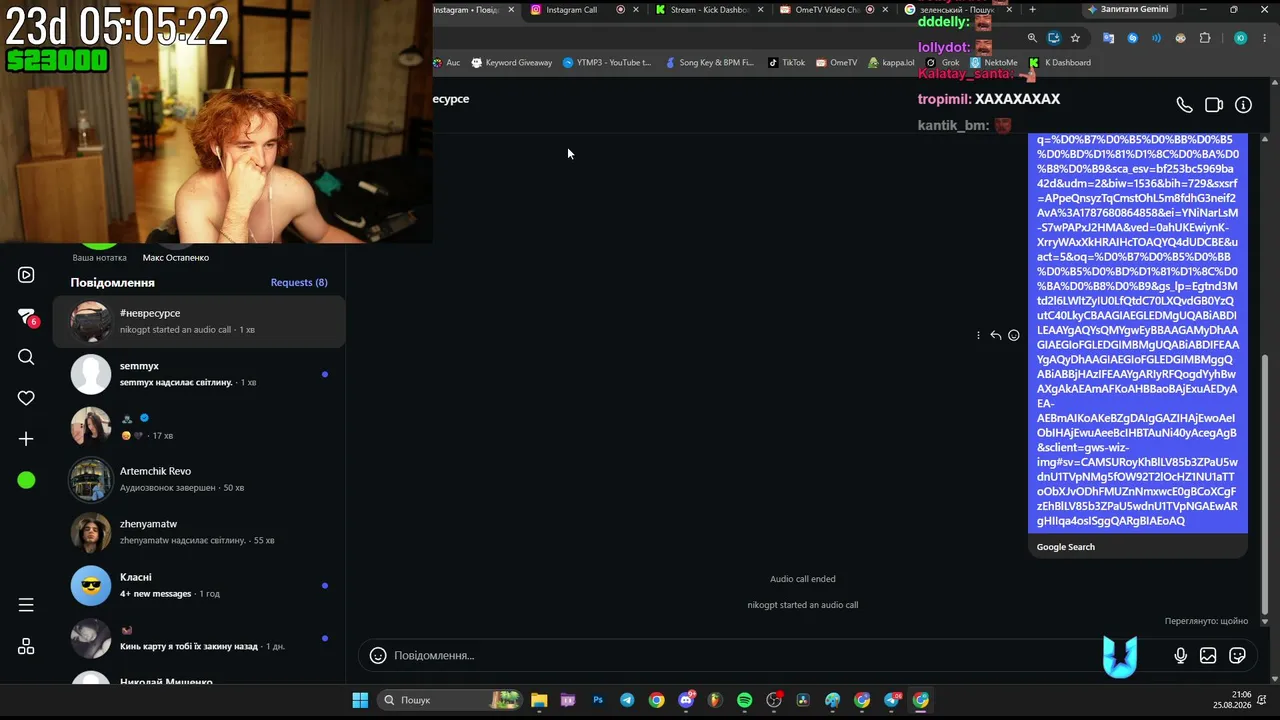
Task: Open the zhenyamatw conversation
Action: click(199, 532)
